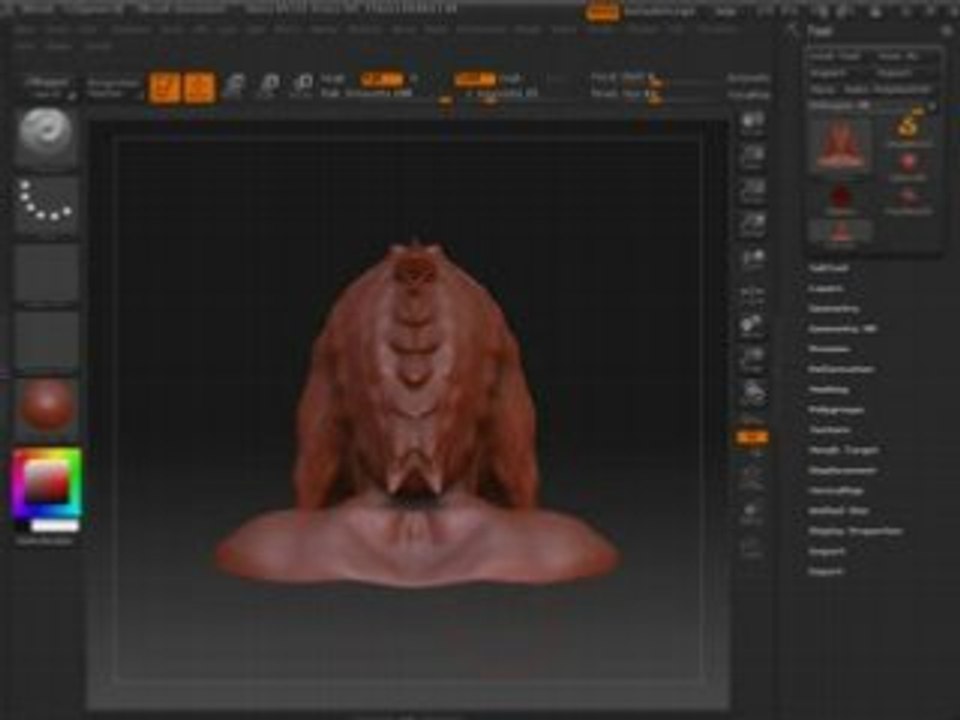Expand the Unified Skin section
The image size is (960, 720).
(x=839, y=511)
